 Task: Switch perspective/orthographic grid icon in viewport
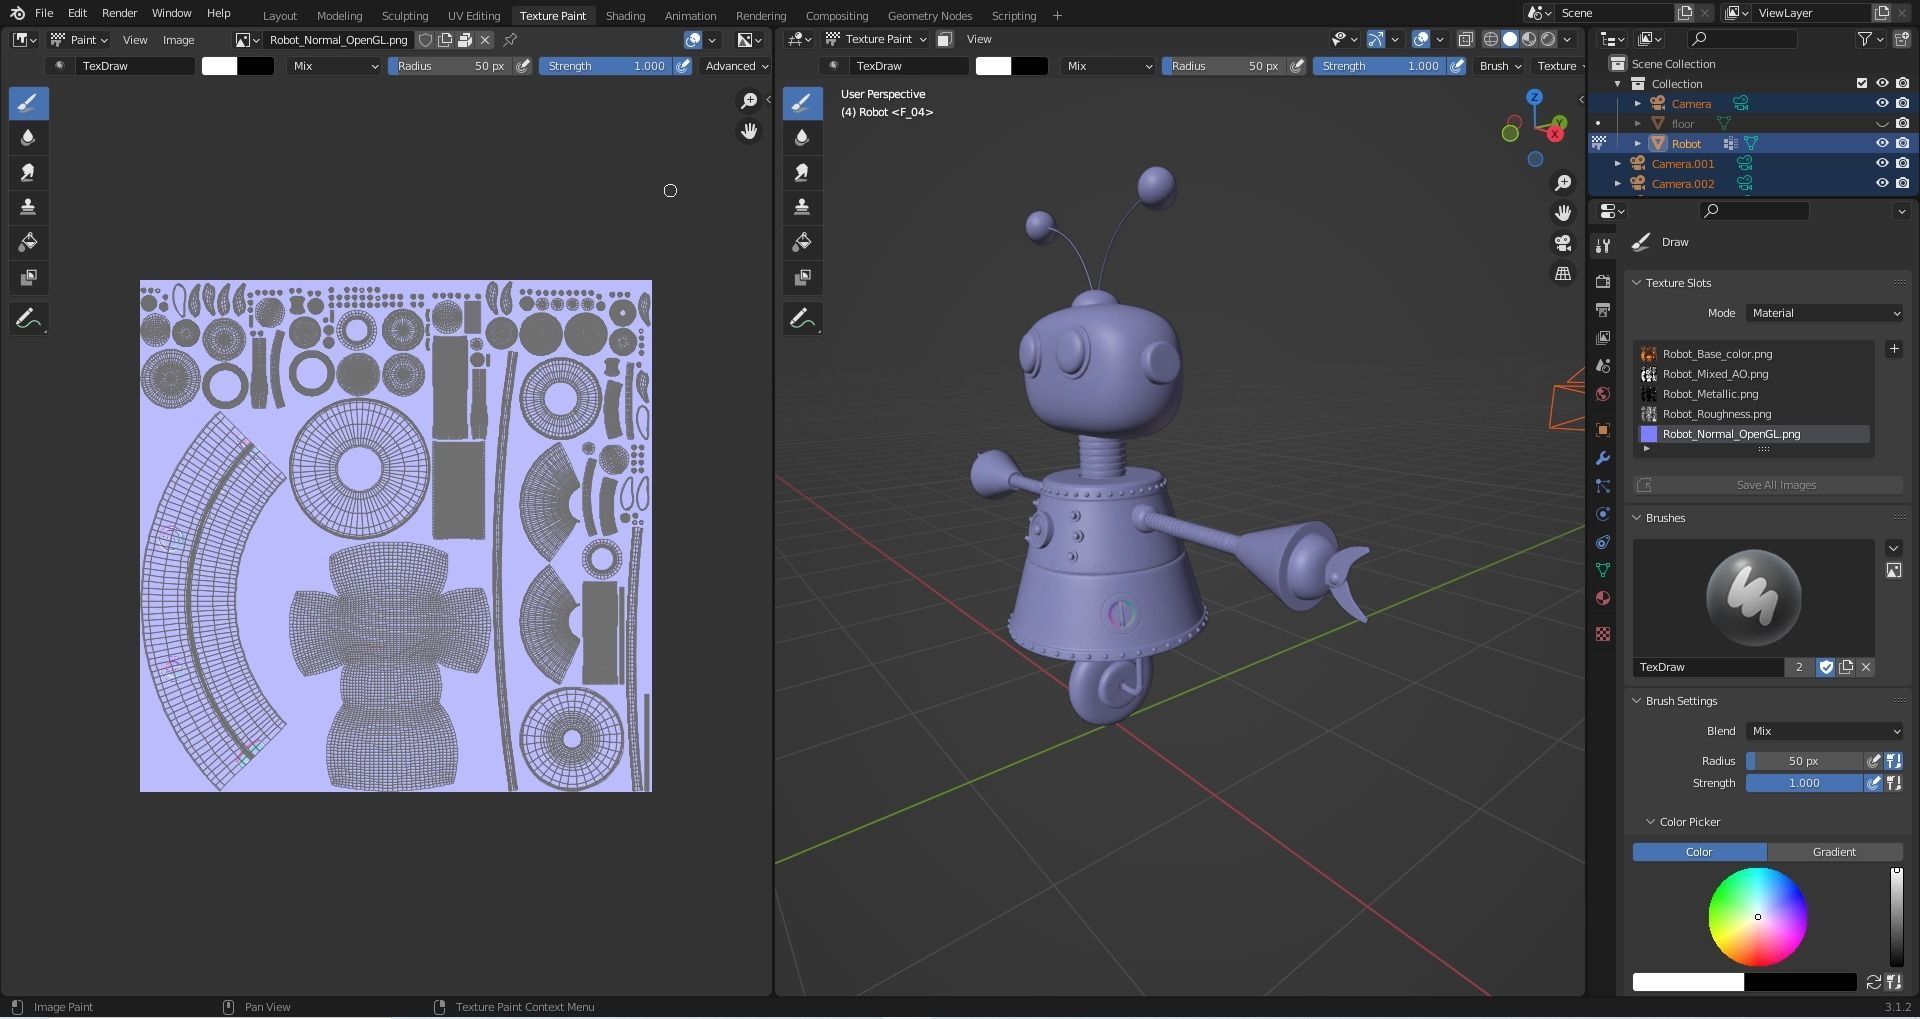tap(1563, 273)
